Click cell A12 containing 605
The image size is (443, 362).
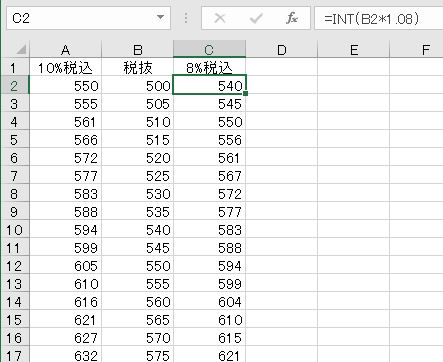[x=65, y=266]
